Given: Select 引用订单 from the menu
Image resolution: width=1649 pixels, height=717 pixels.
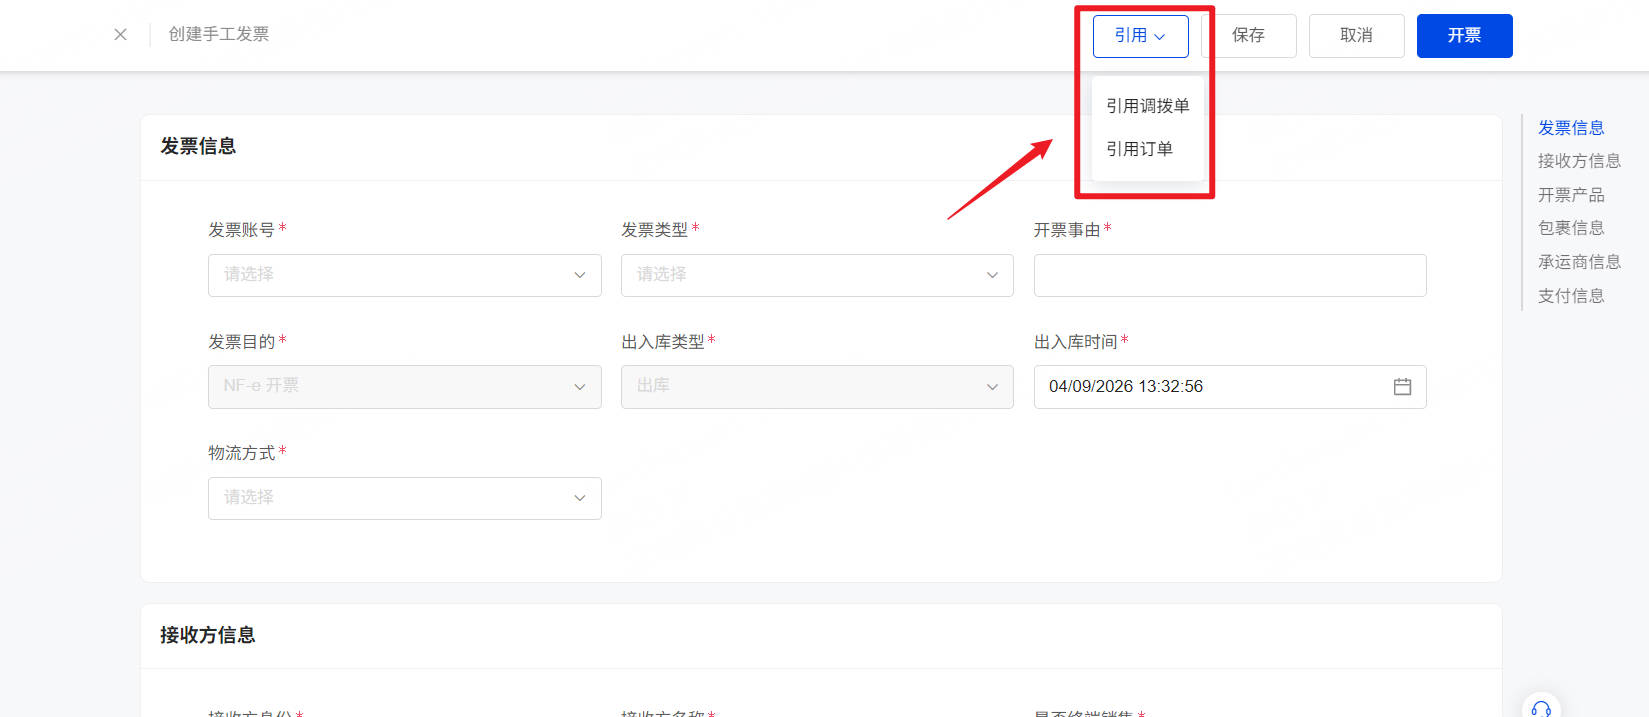Looking at the screenshot, I should 1139,149.
